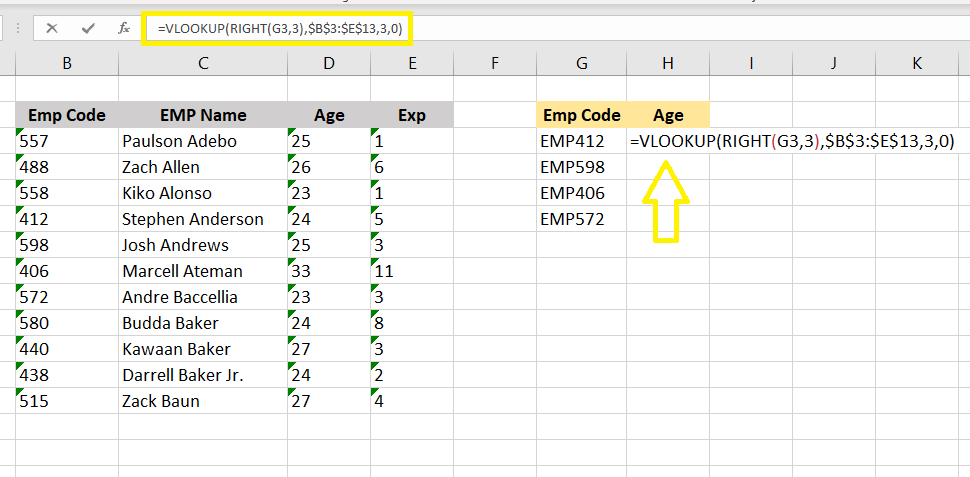Image resolution: width=970 pixels, height=477 pixels.
Task: Select the cell containing 406 in column B
Action: pyautogui.click(x=67, y=271)
